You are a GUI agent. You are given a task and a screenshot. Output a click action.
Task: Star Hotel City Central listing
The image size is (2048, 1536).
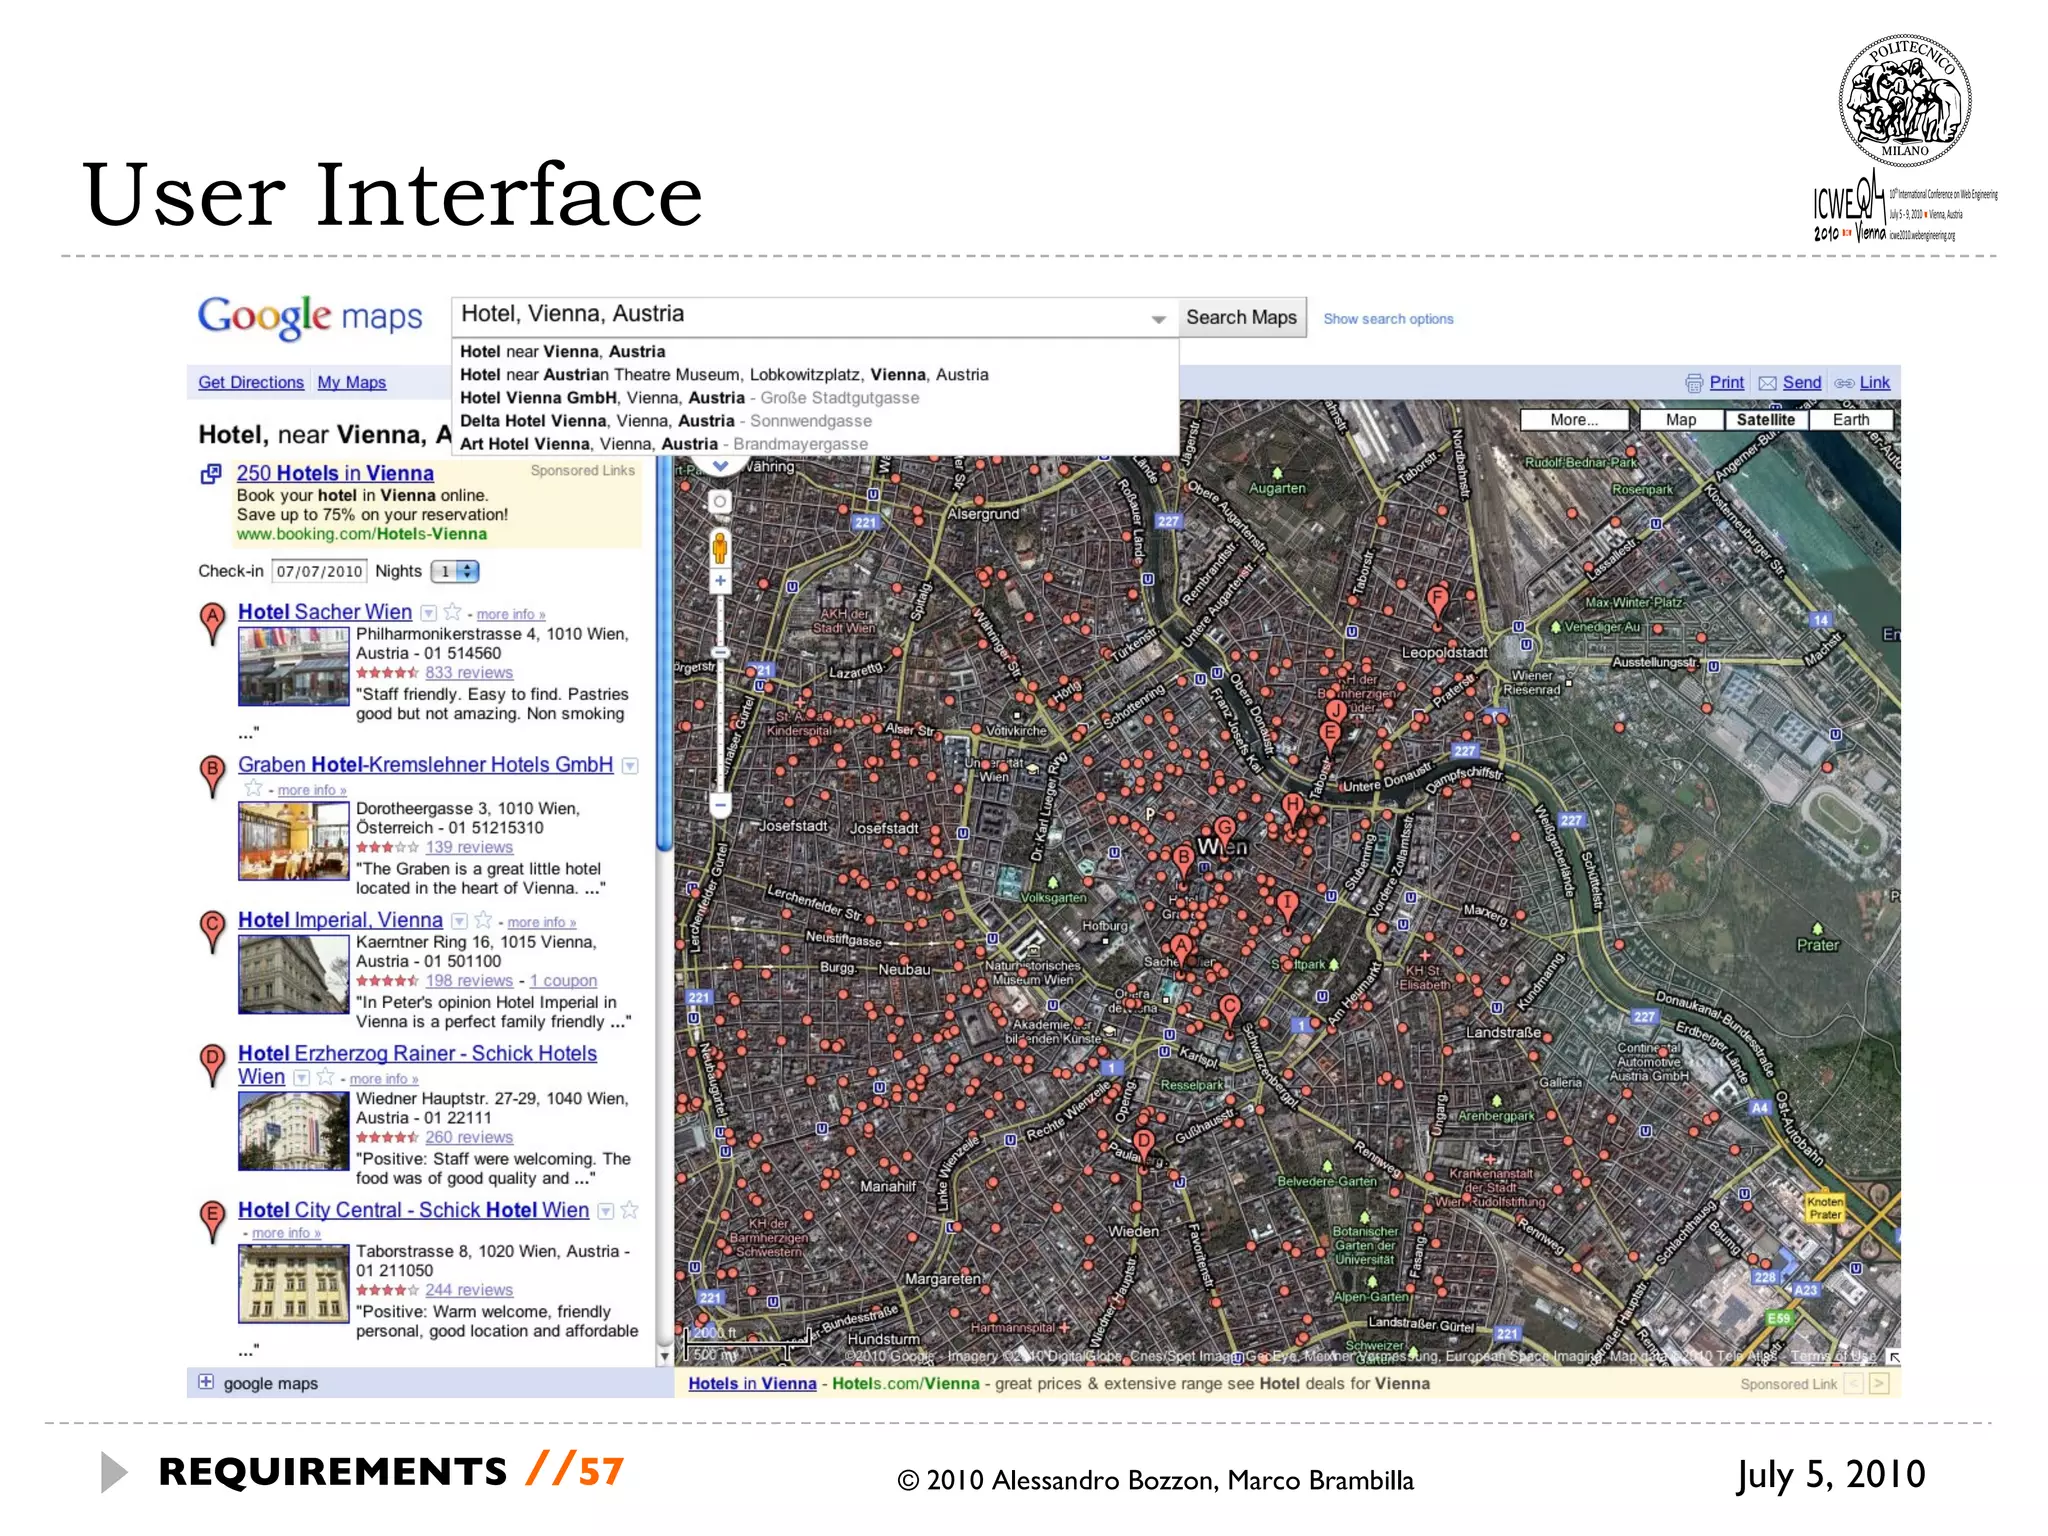(630, 1210)
